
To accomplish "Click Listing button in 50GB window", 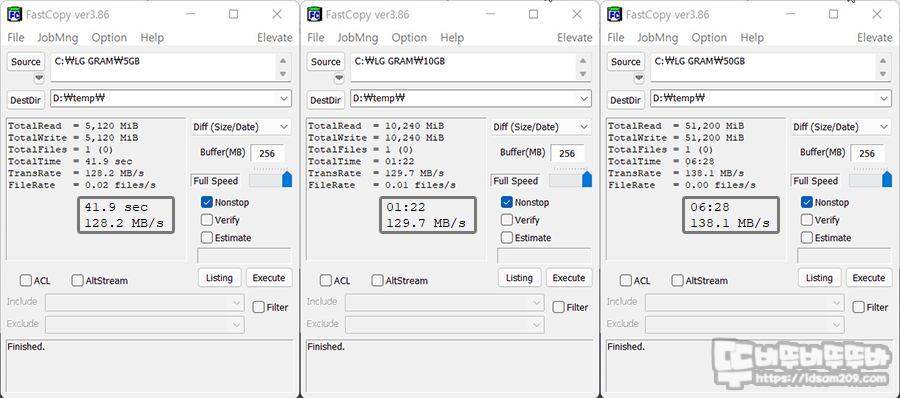I will (819, 278).
